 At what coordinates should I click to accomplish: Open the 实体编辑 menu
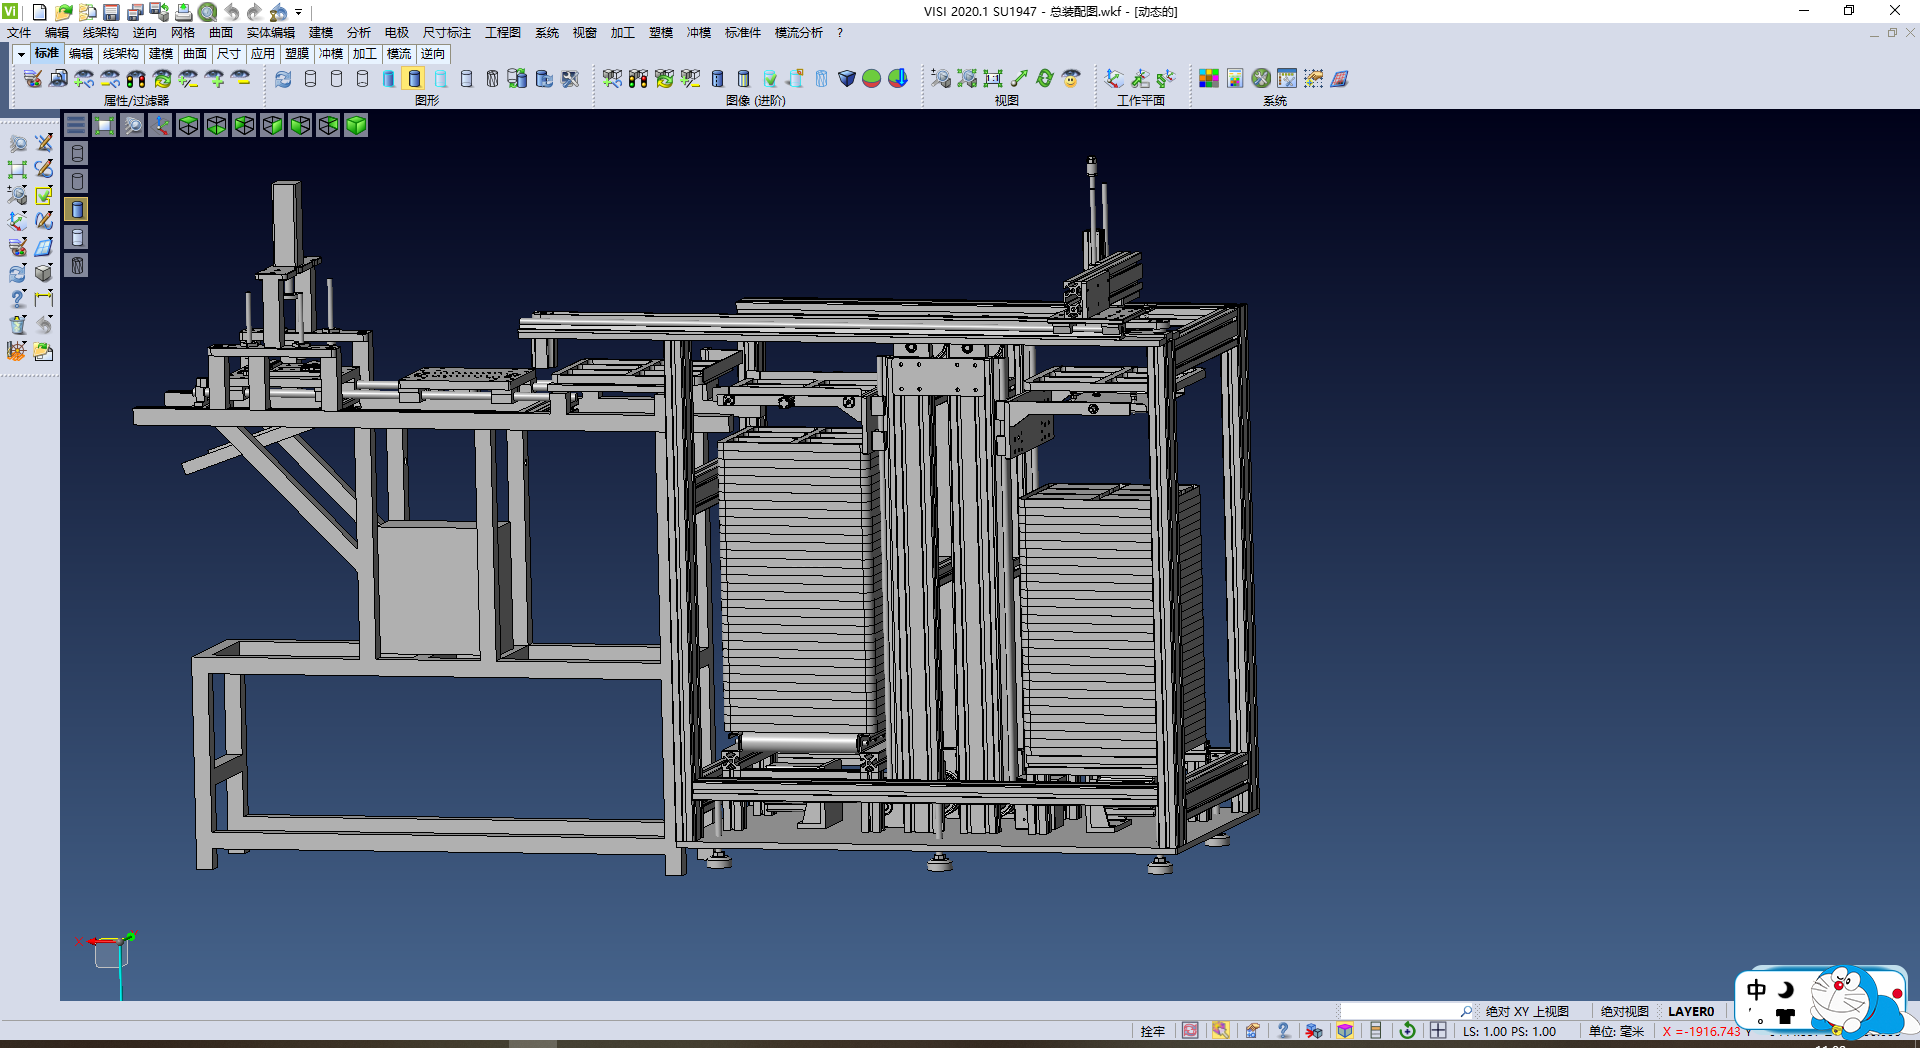pos(270,33)
